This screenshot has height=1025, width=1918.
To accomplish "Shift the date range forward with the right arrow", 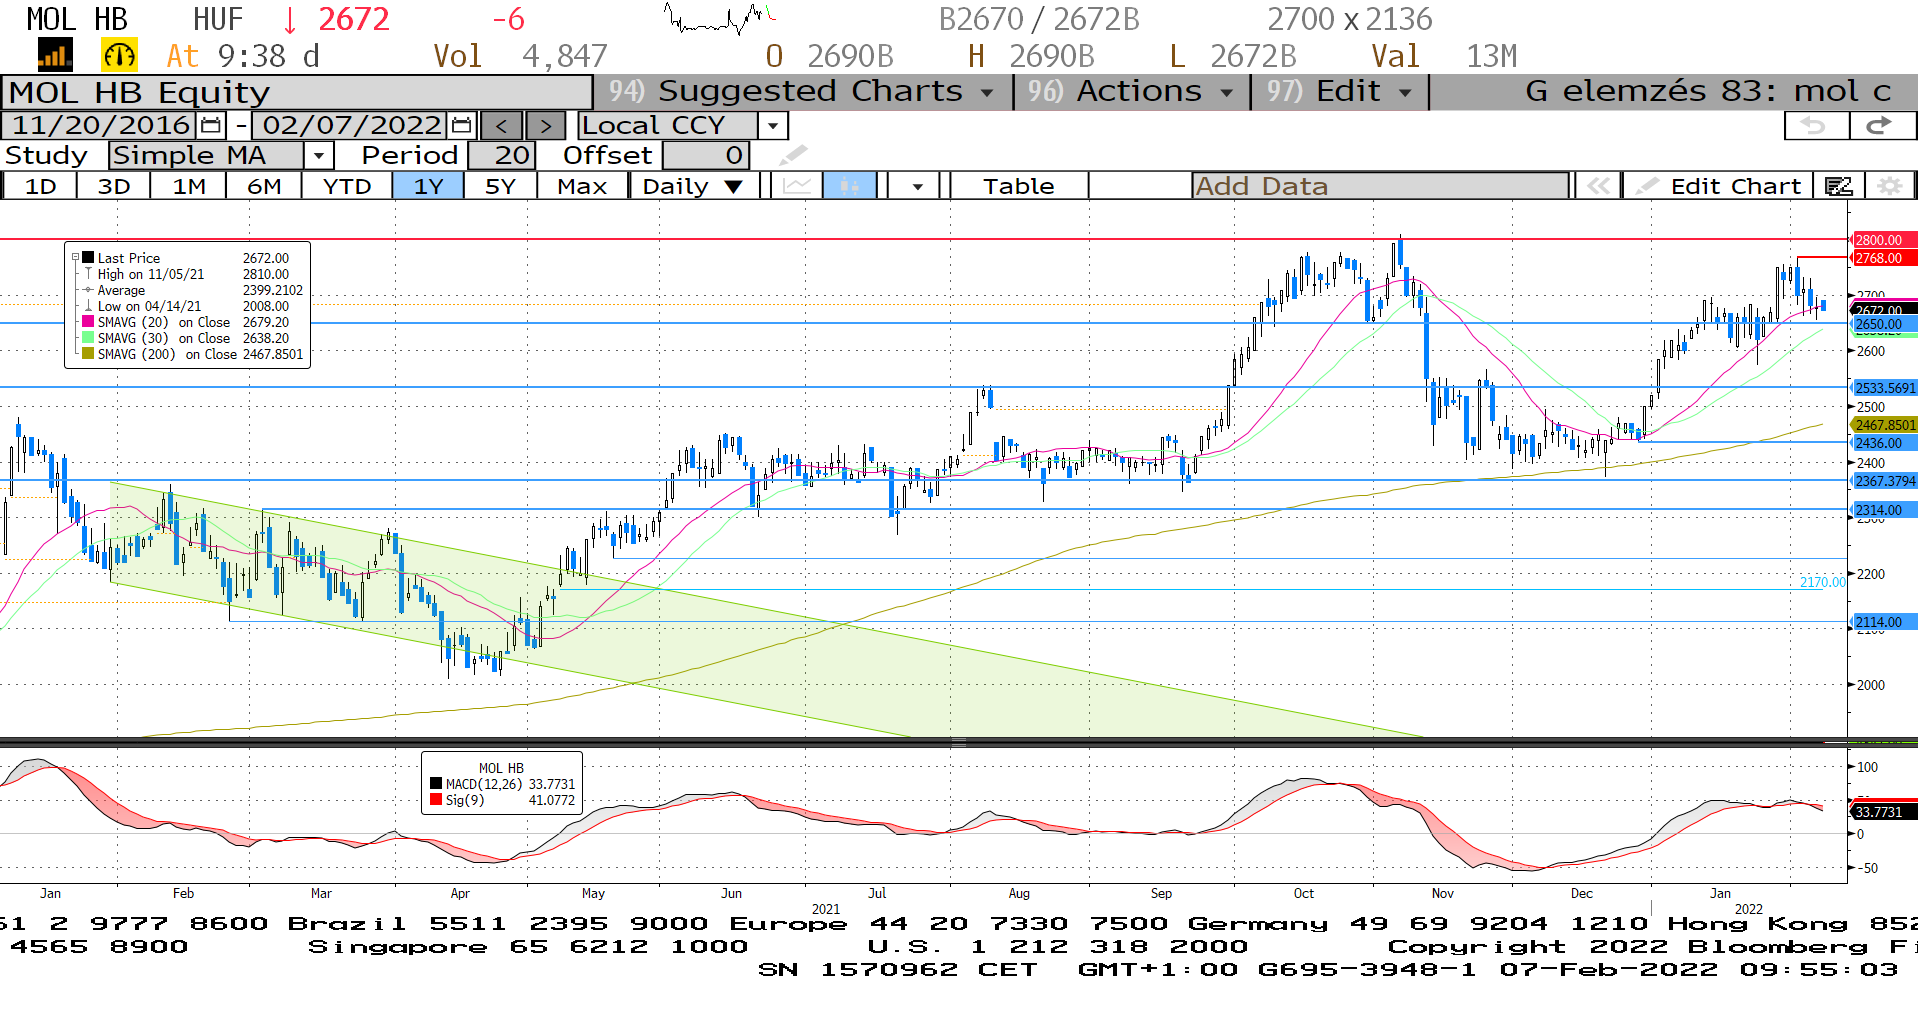I will [545, 126].
